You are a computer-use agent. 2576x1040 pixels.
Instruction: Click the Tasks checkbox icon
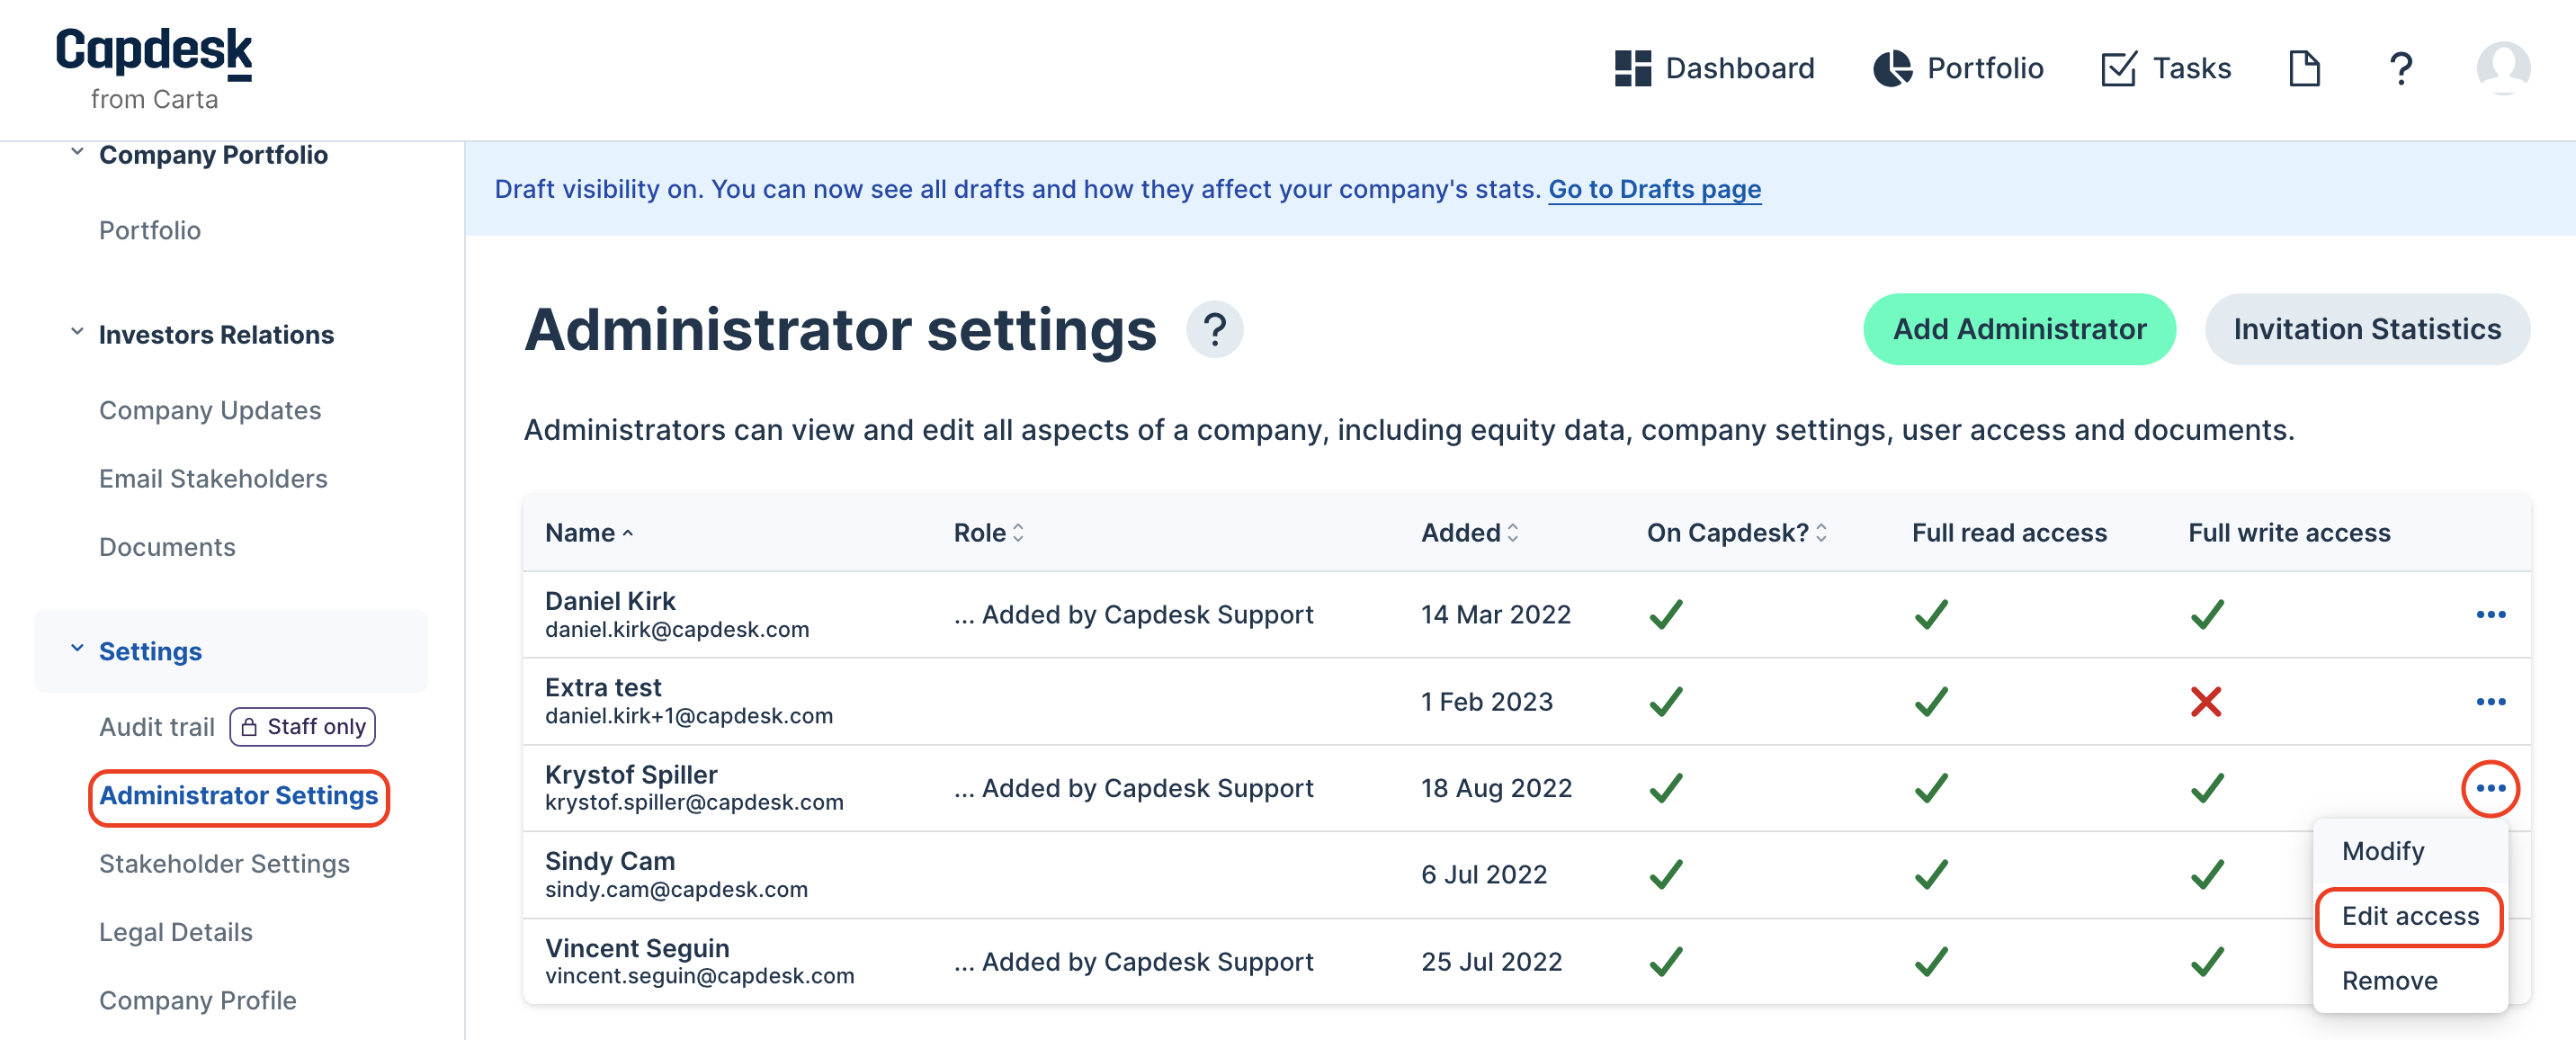click(x=2118, y=68)
